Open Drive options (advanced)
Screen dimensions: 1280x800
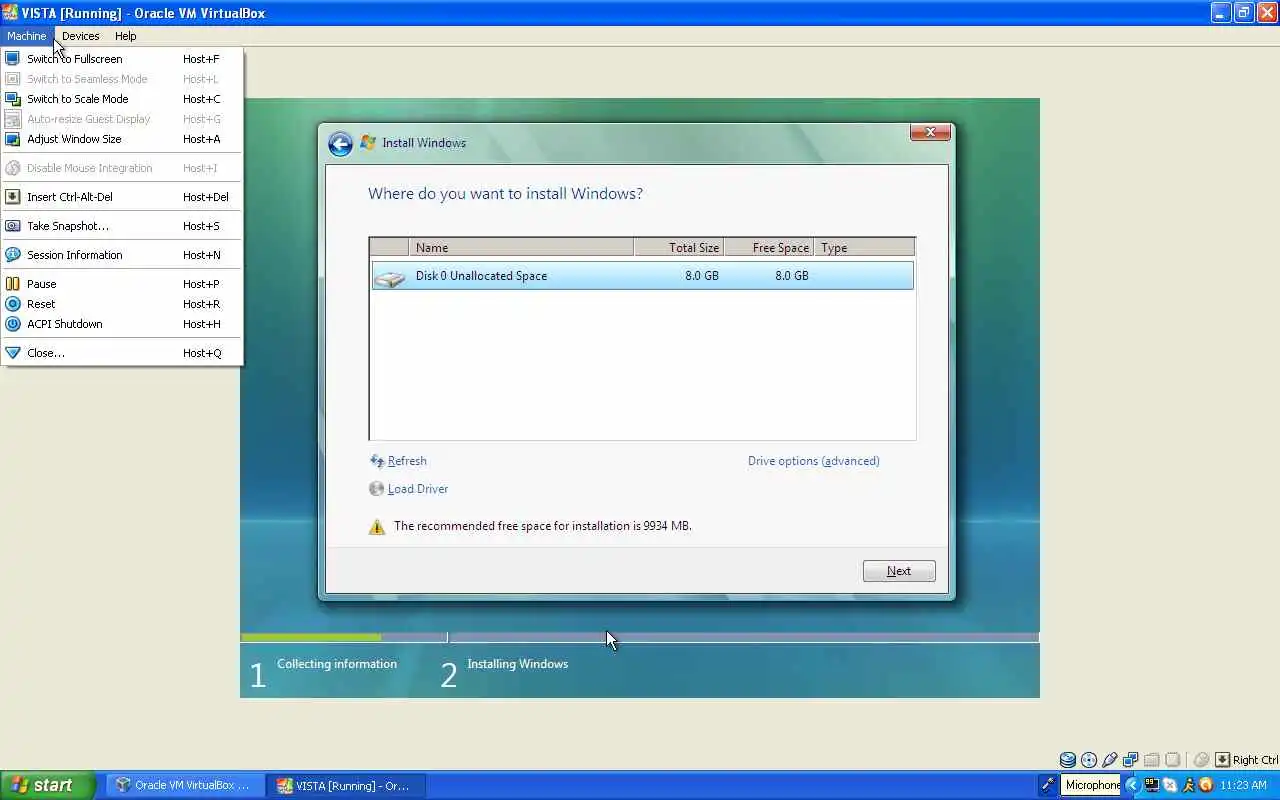(814, 461)
